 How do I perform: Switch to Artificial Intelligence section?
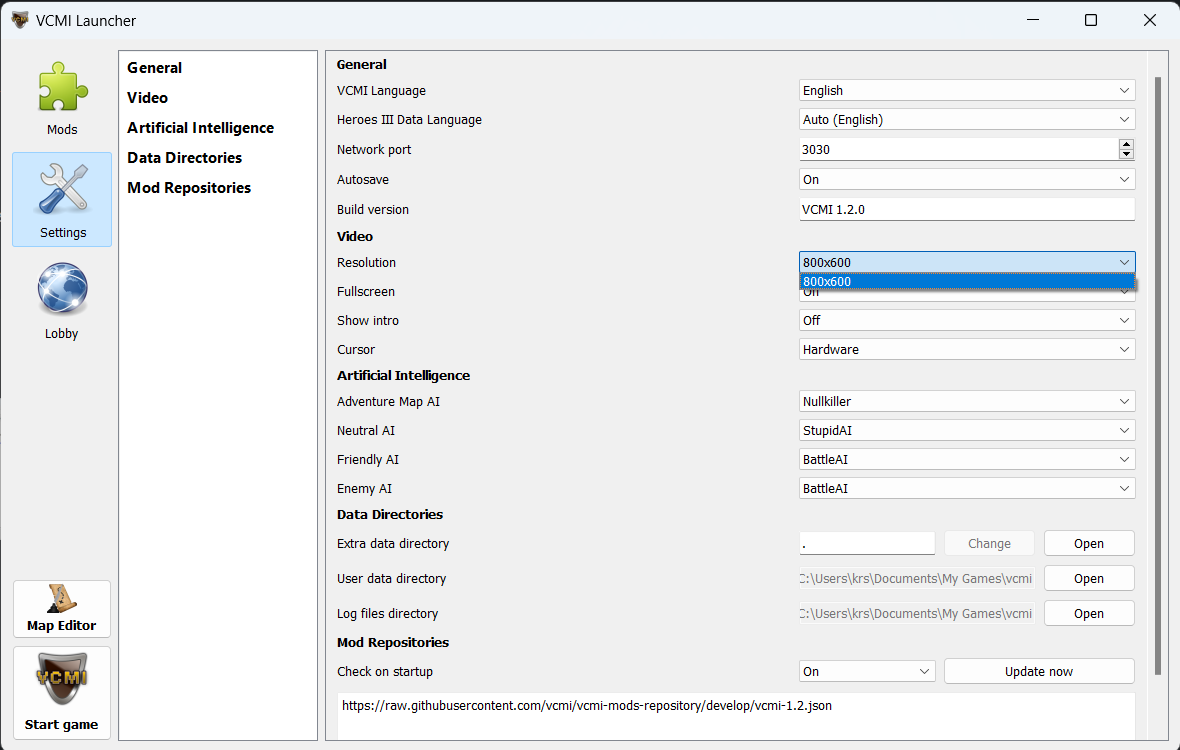(200, 127)
